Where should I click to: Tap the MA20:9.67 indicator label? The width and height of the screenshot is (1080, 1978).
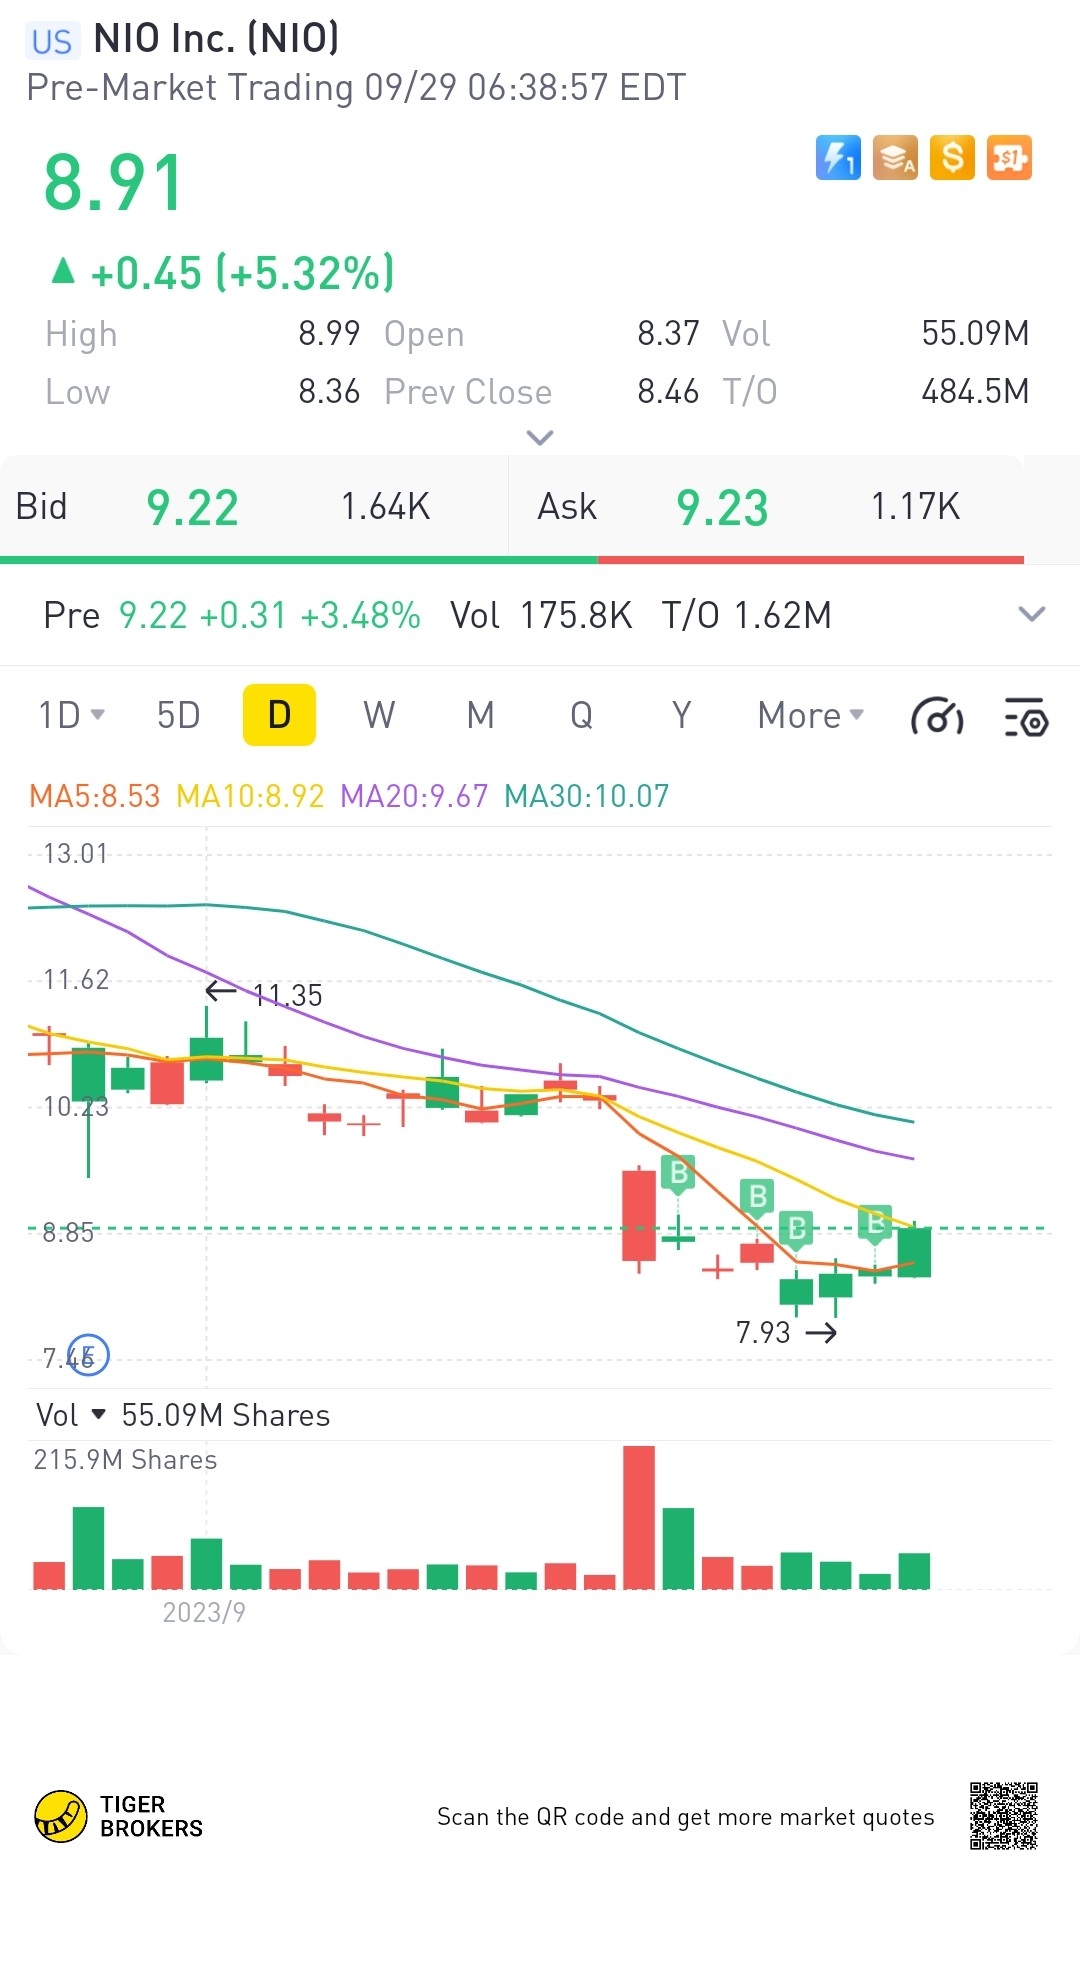tap(414, 796)
